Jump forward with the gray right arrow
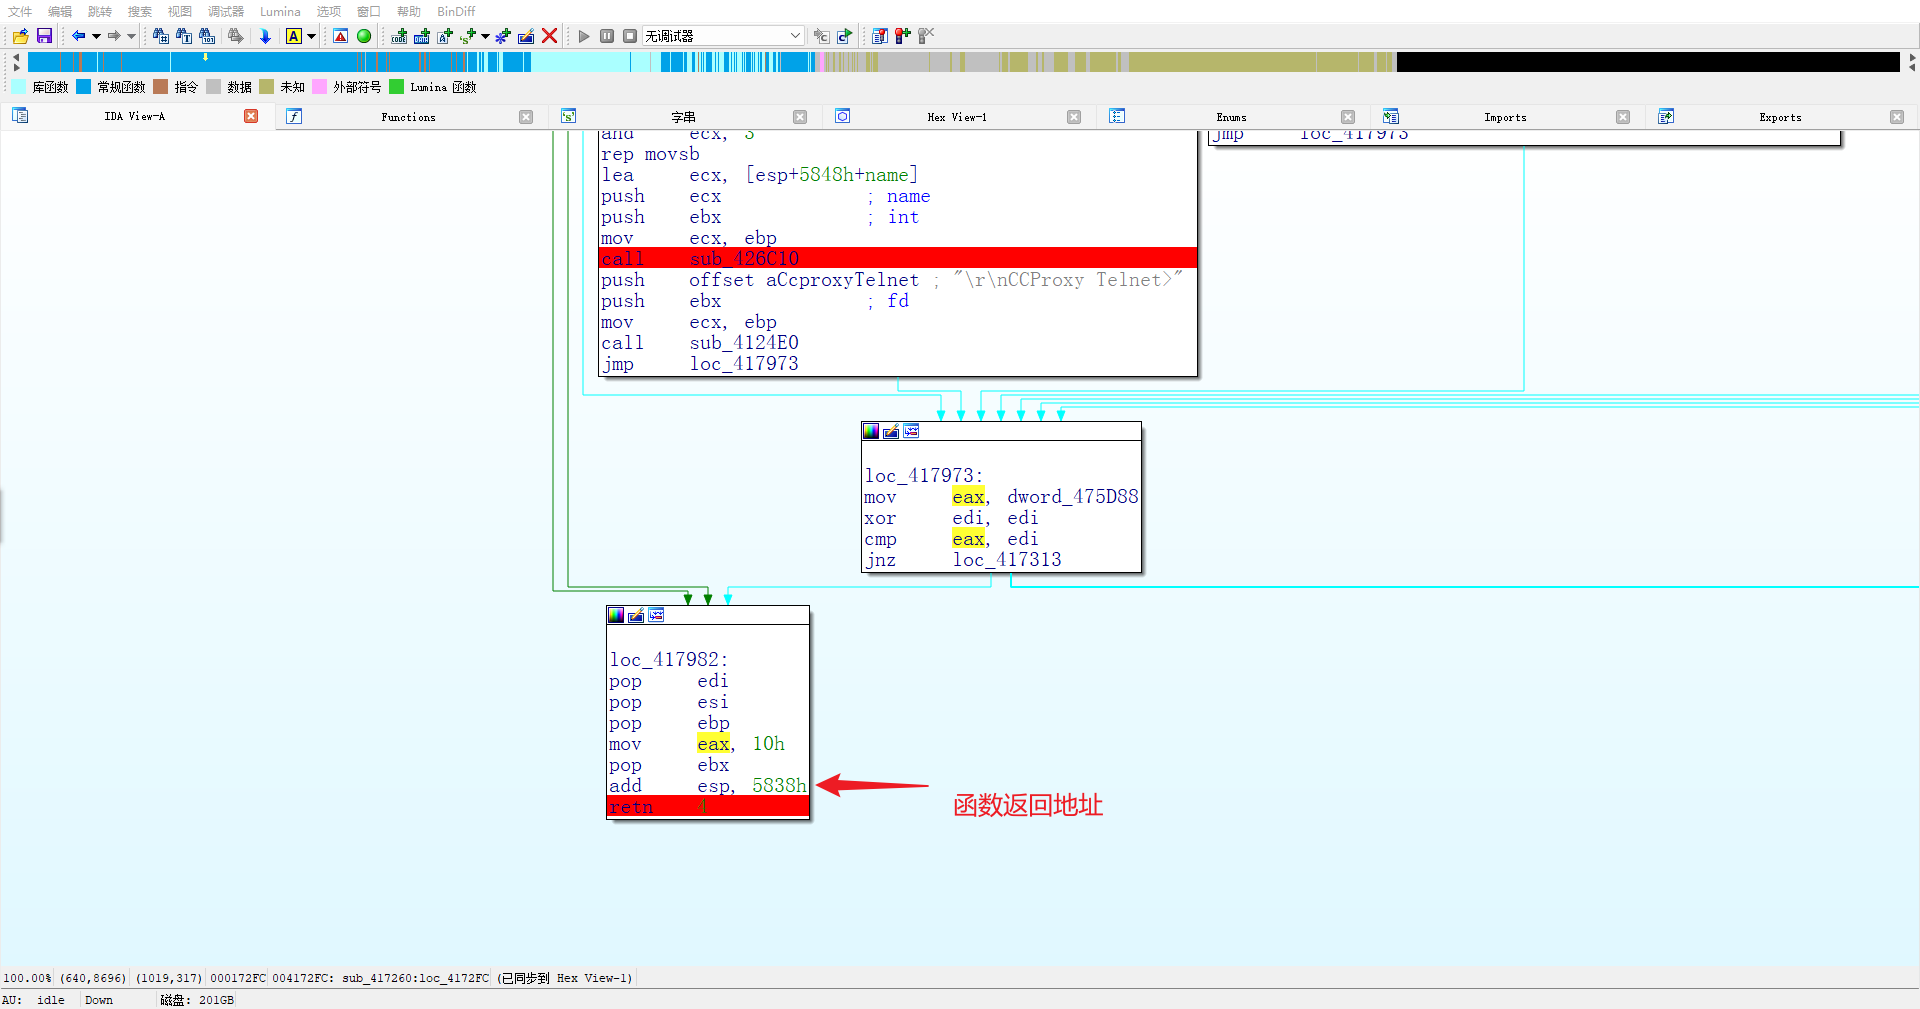This screenshot has height=1009, width=1920. [x=114, y=36]
